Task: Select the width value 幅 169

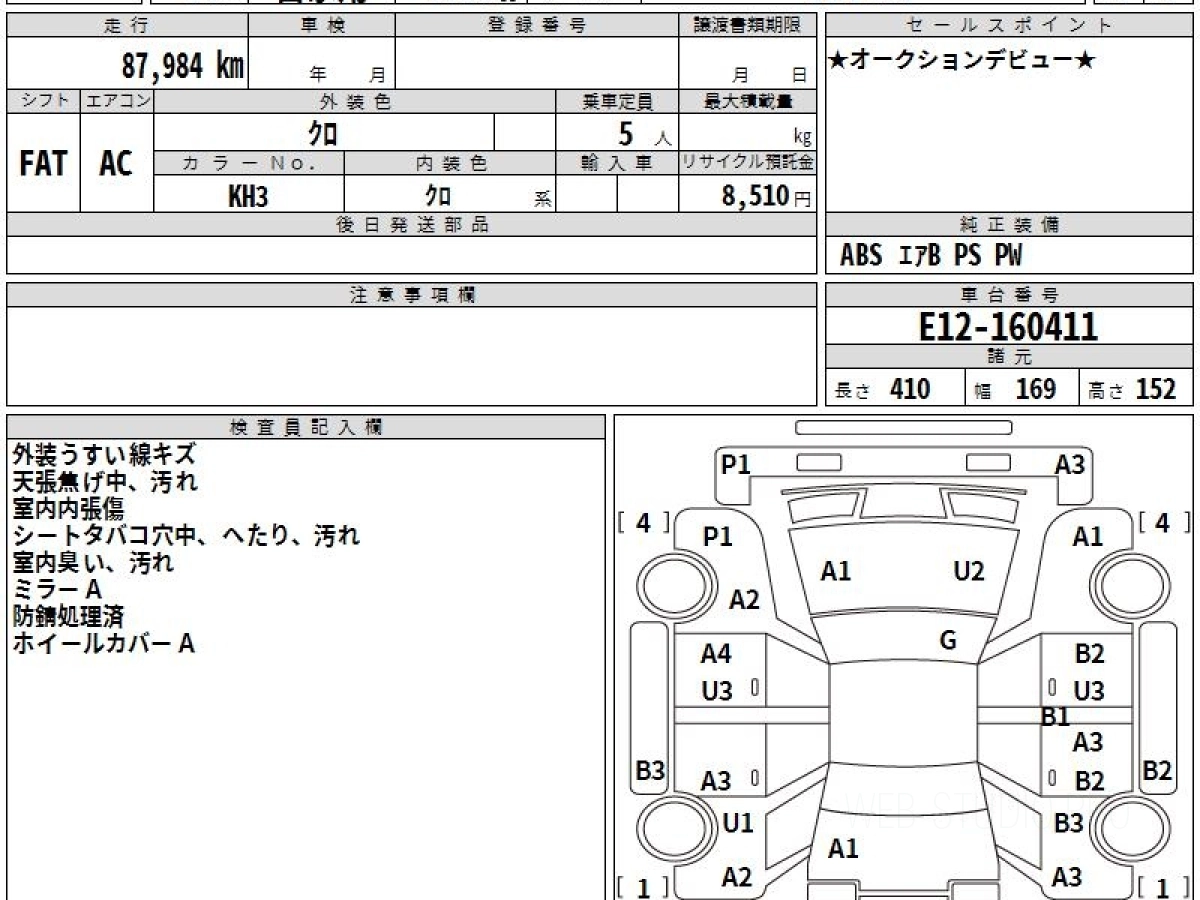Action: pyautogui.click(x=1016, y=389)
